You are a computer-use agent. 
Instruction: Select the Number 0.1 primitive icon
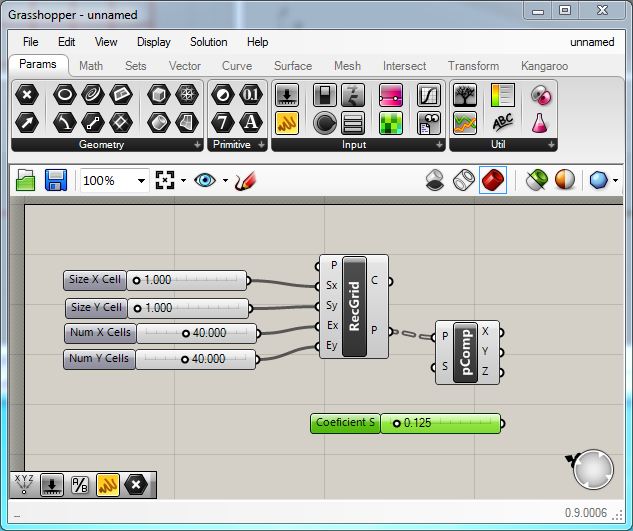click(251, 95)
